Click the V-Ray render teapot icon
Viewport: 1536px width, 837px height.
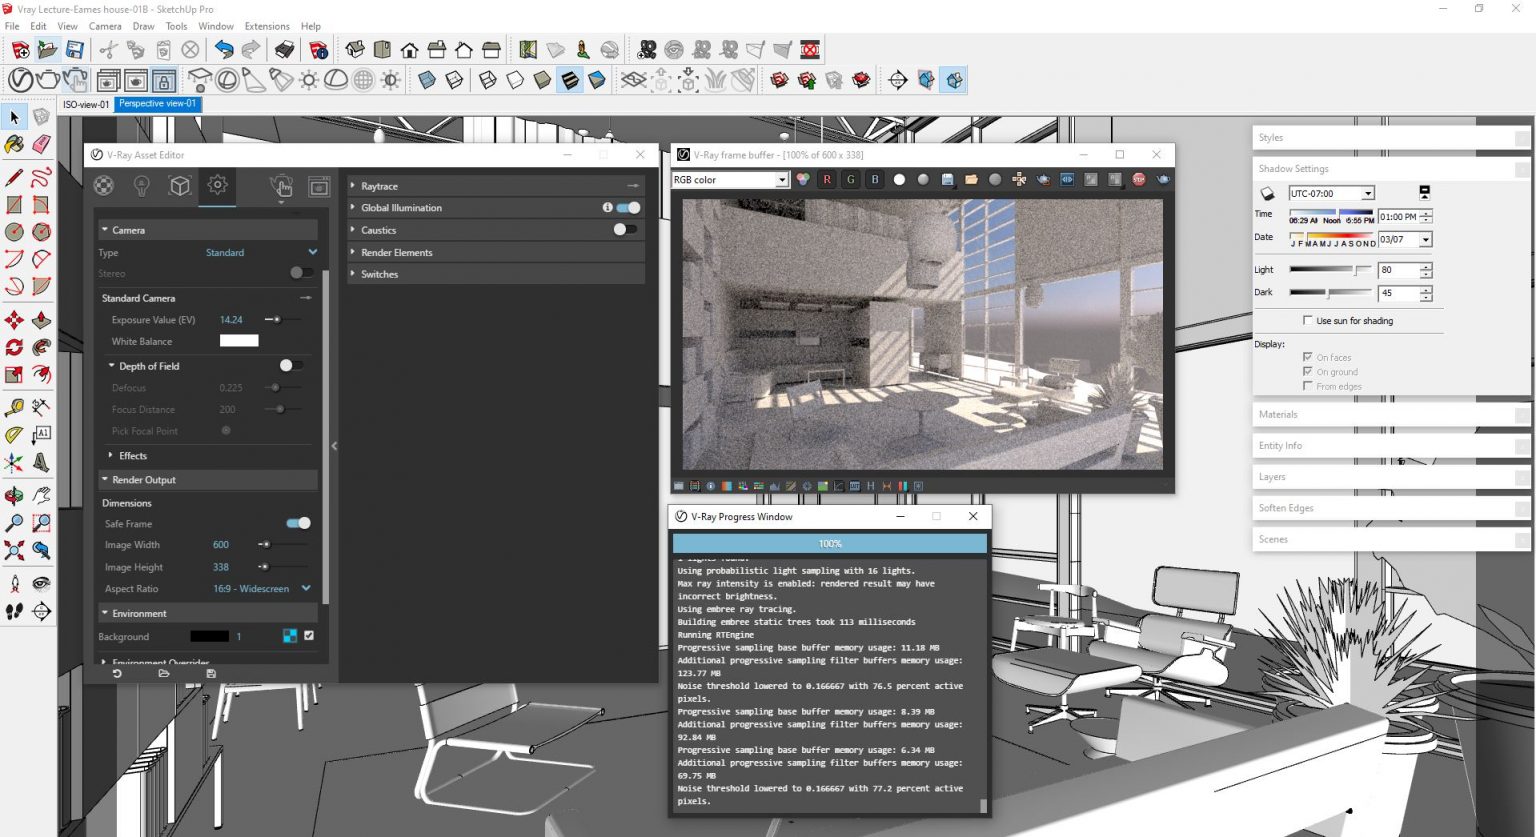(x=47, y=80)
